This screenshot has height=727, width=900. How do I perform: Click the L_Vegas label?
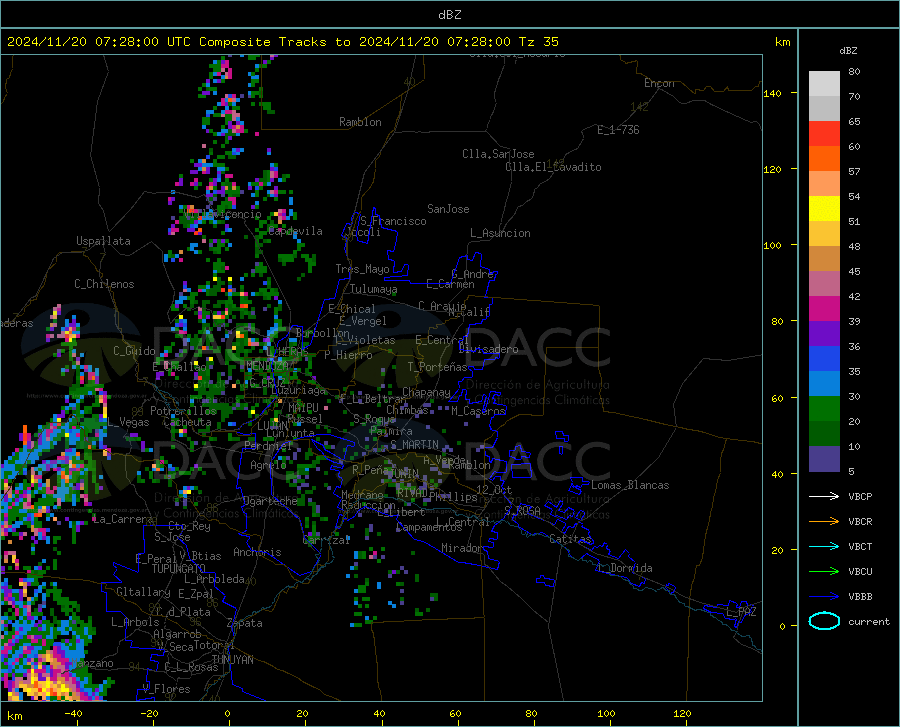[x=129, y=422]
